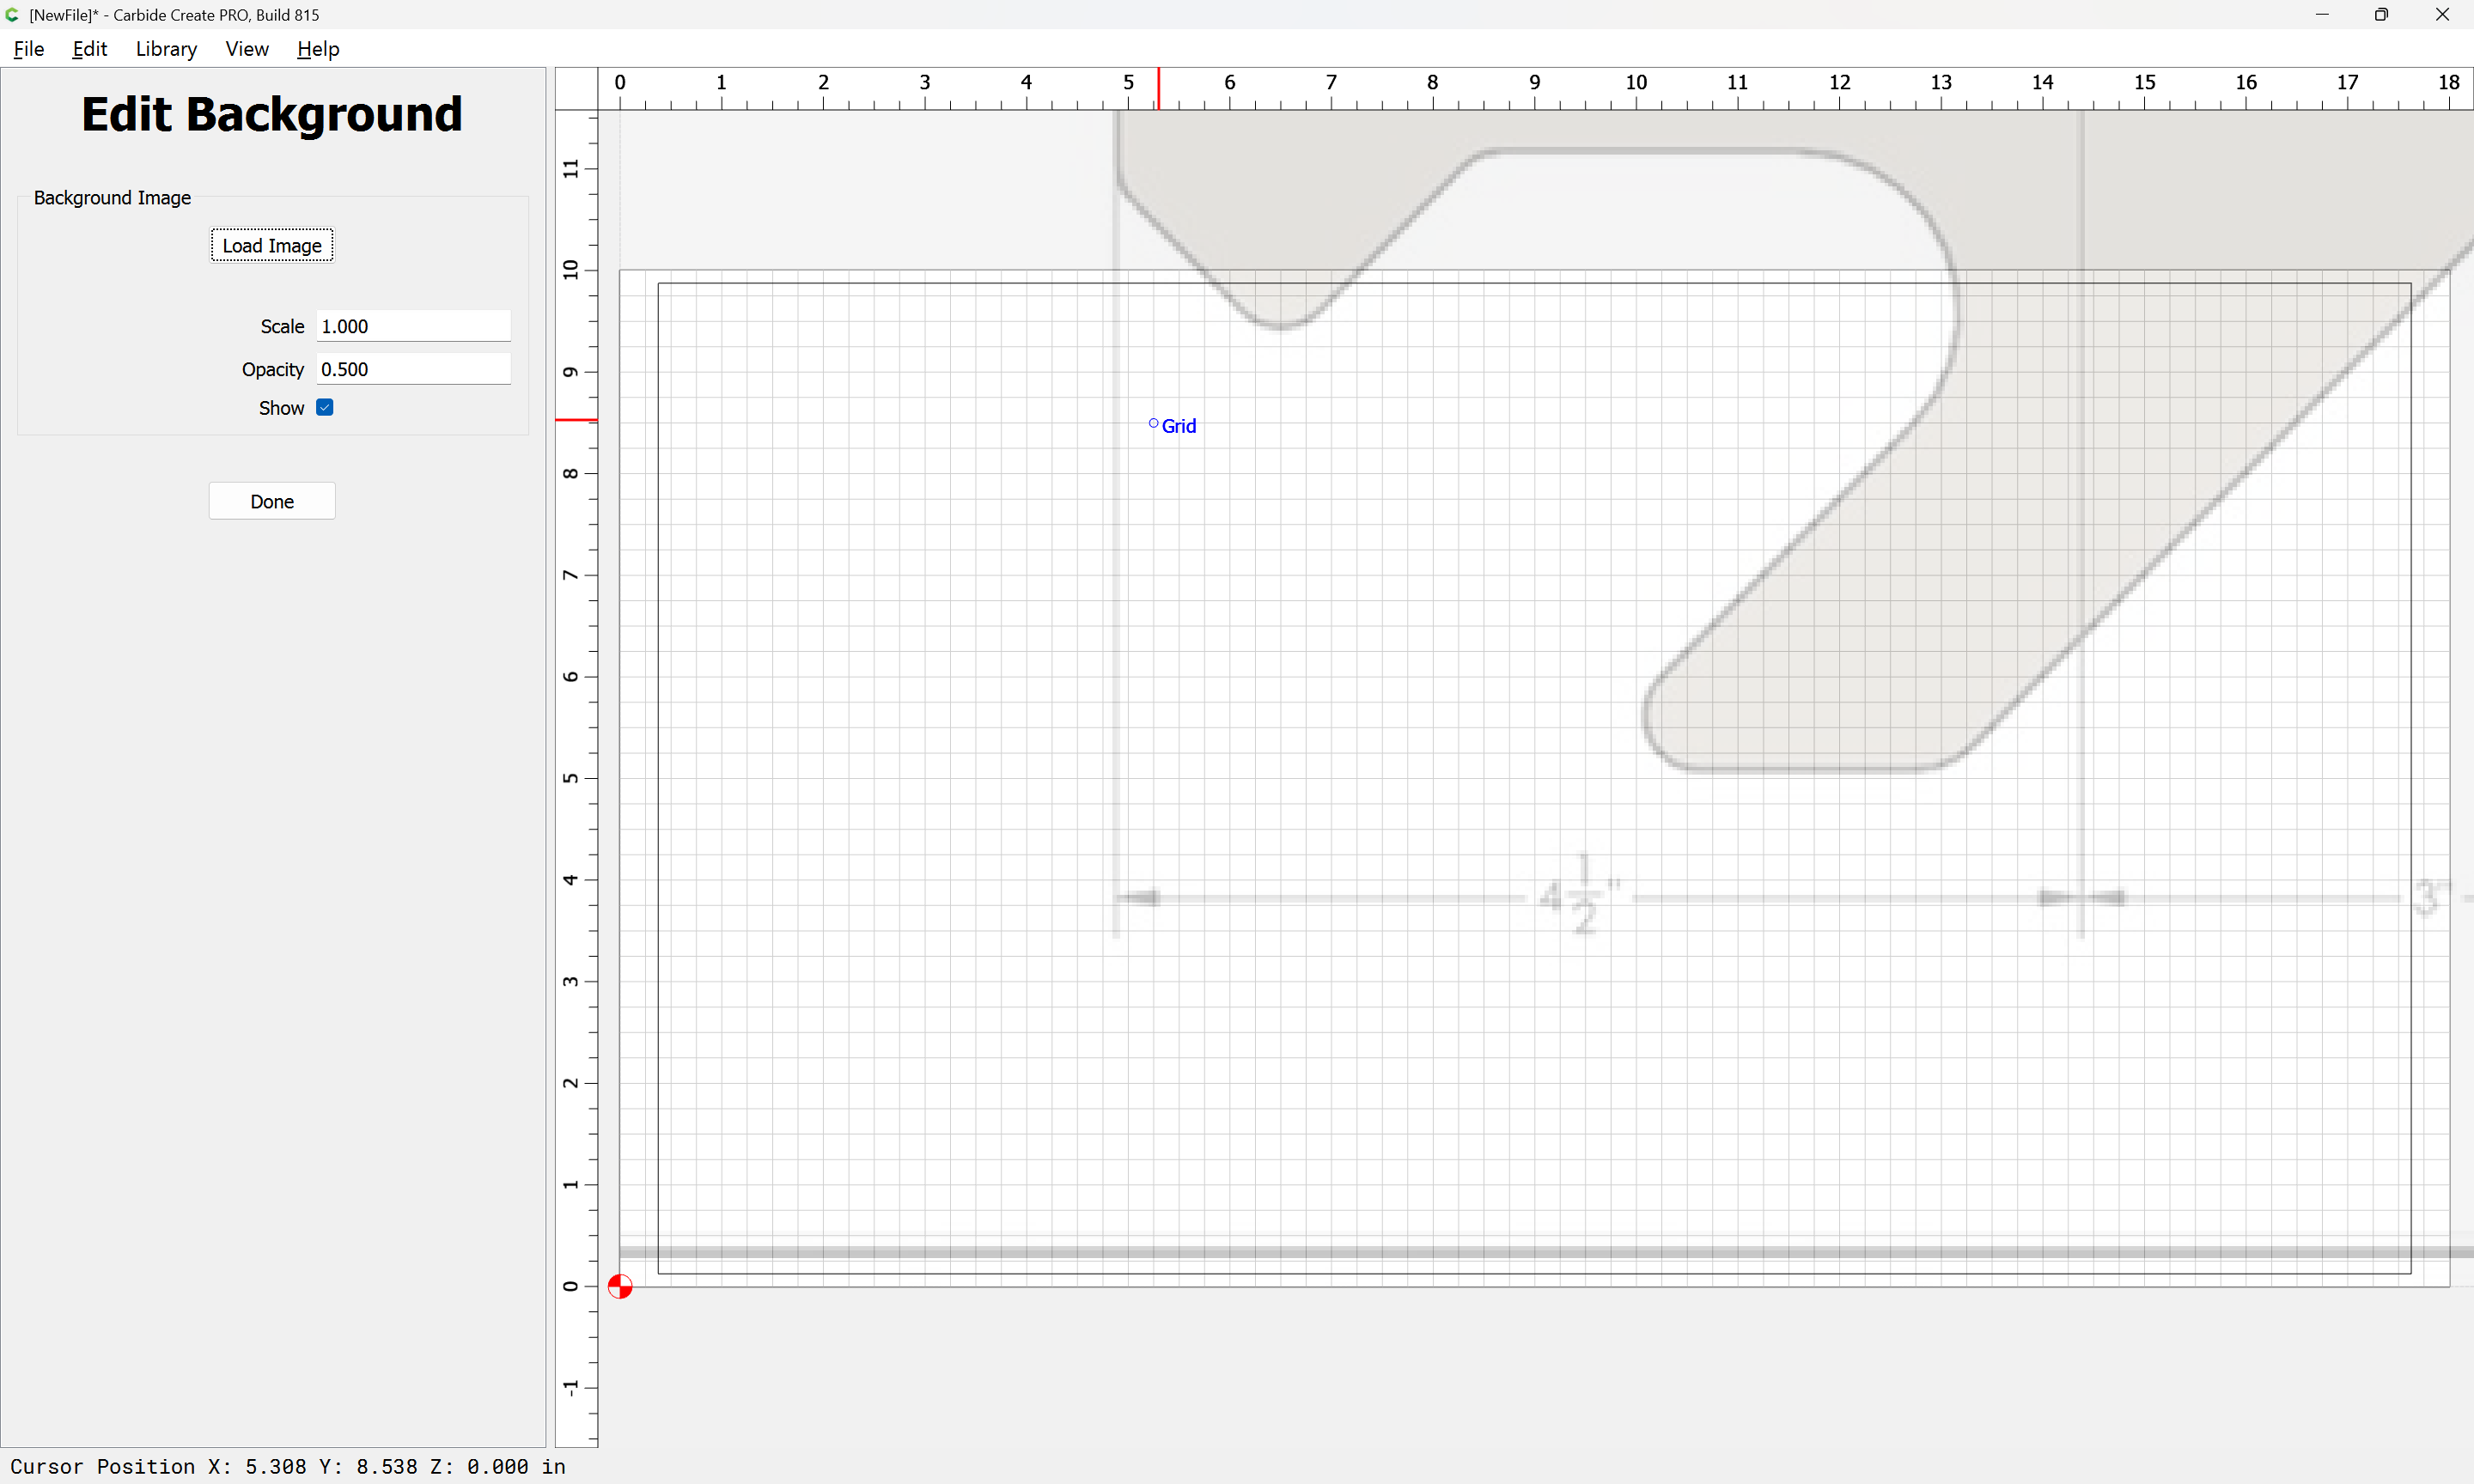Open the Edit menu
The image size is (2474, 1484).
pyautogui.click(x=90, y=49)
